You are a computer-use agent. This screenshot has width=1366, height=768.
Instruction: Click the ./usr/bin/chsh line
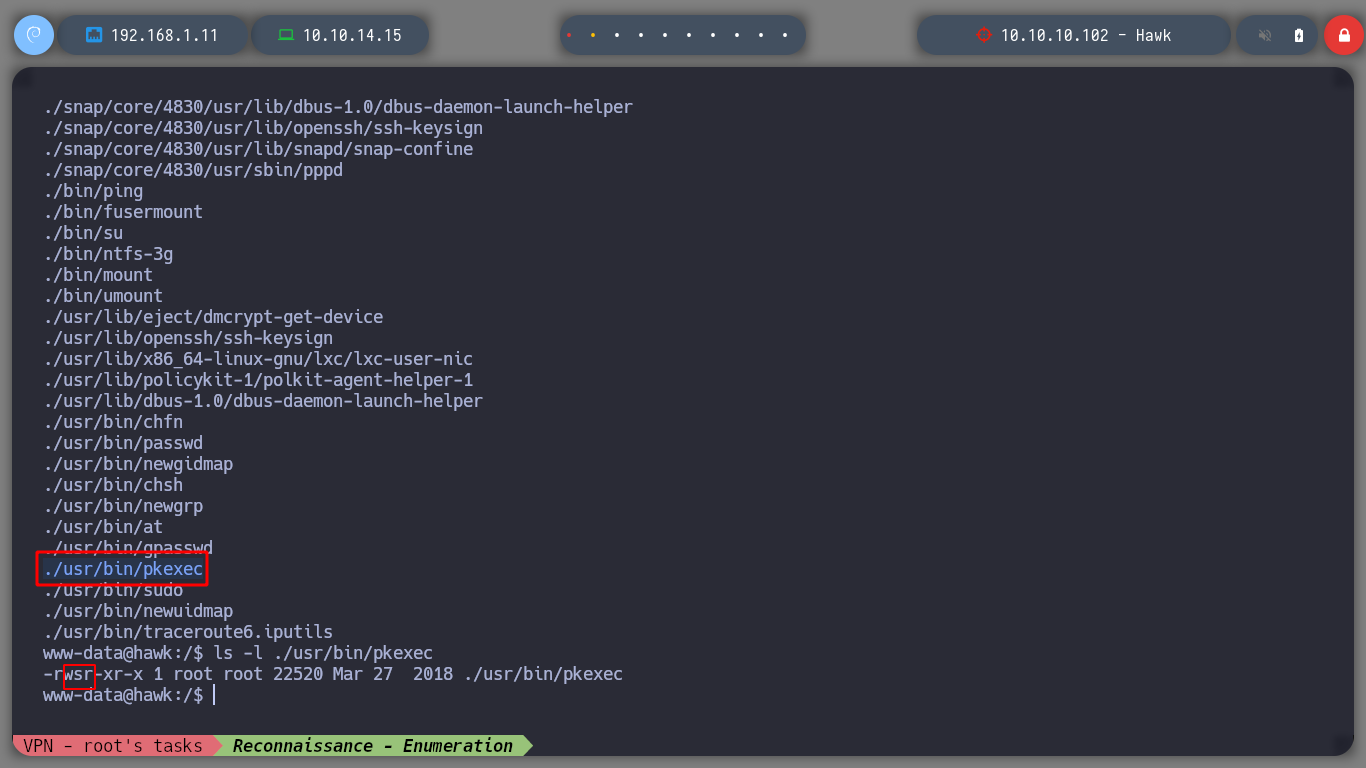pos(113,485)
